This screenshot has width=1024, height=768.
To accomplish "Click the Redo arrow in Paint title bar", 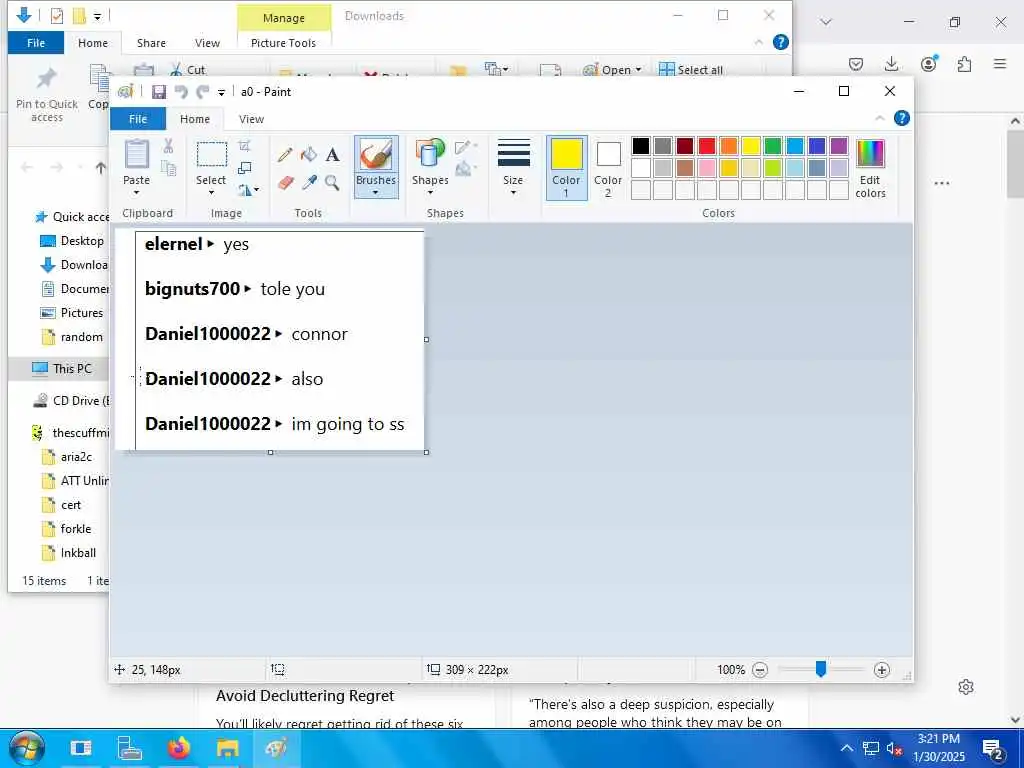I will pyautogui.click(x=203, y=92).
